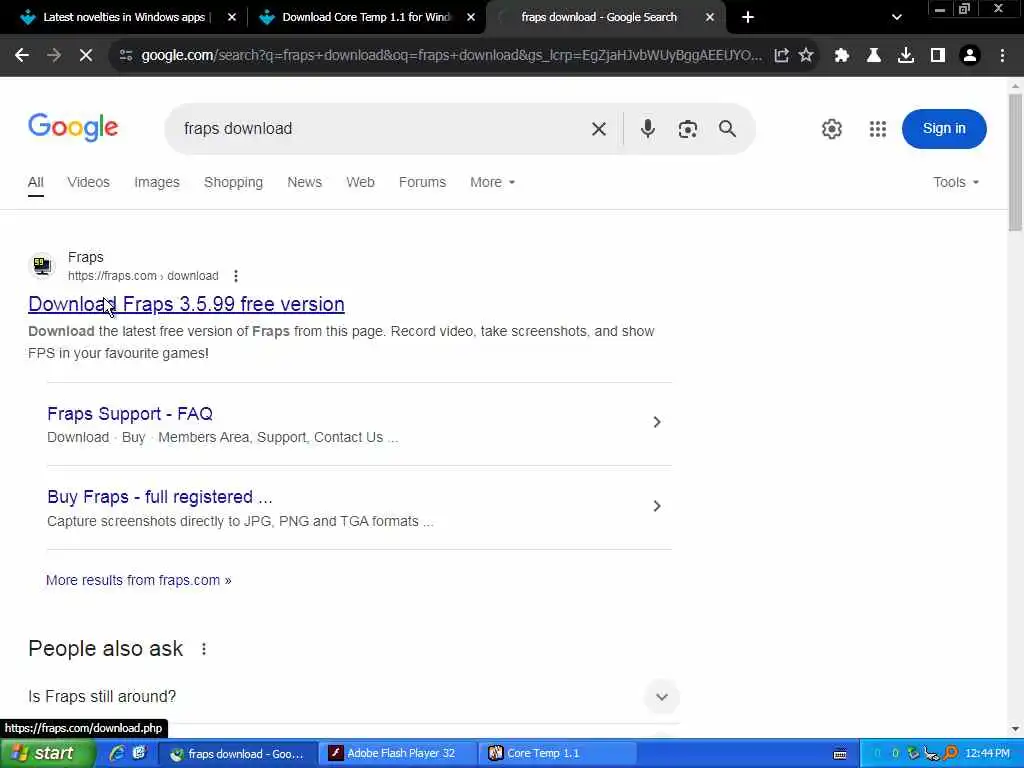The width and height of the screenshot is (1024, 768).
Task: Click the Sign in button
Action: [x=944, y=129]
